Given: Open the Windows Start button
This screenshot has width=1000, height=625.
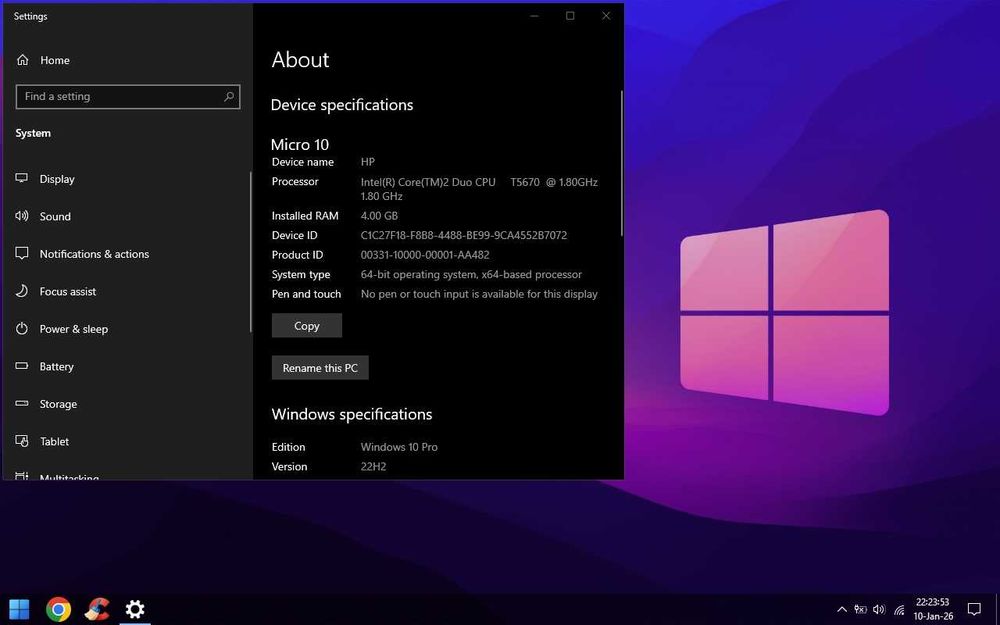Looking at the screenshot, I should (x=19, y=609).
